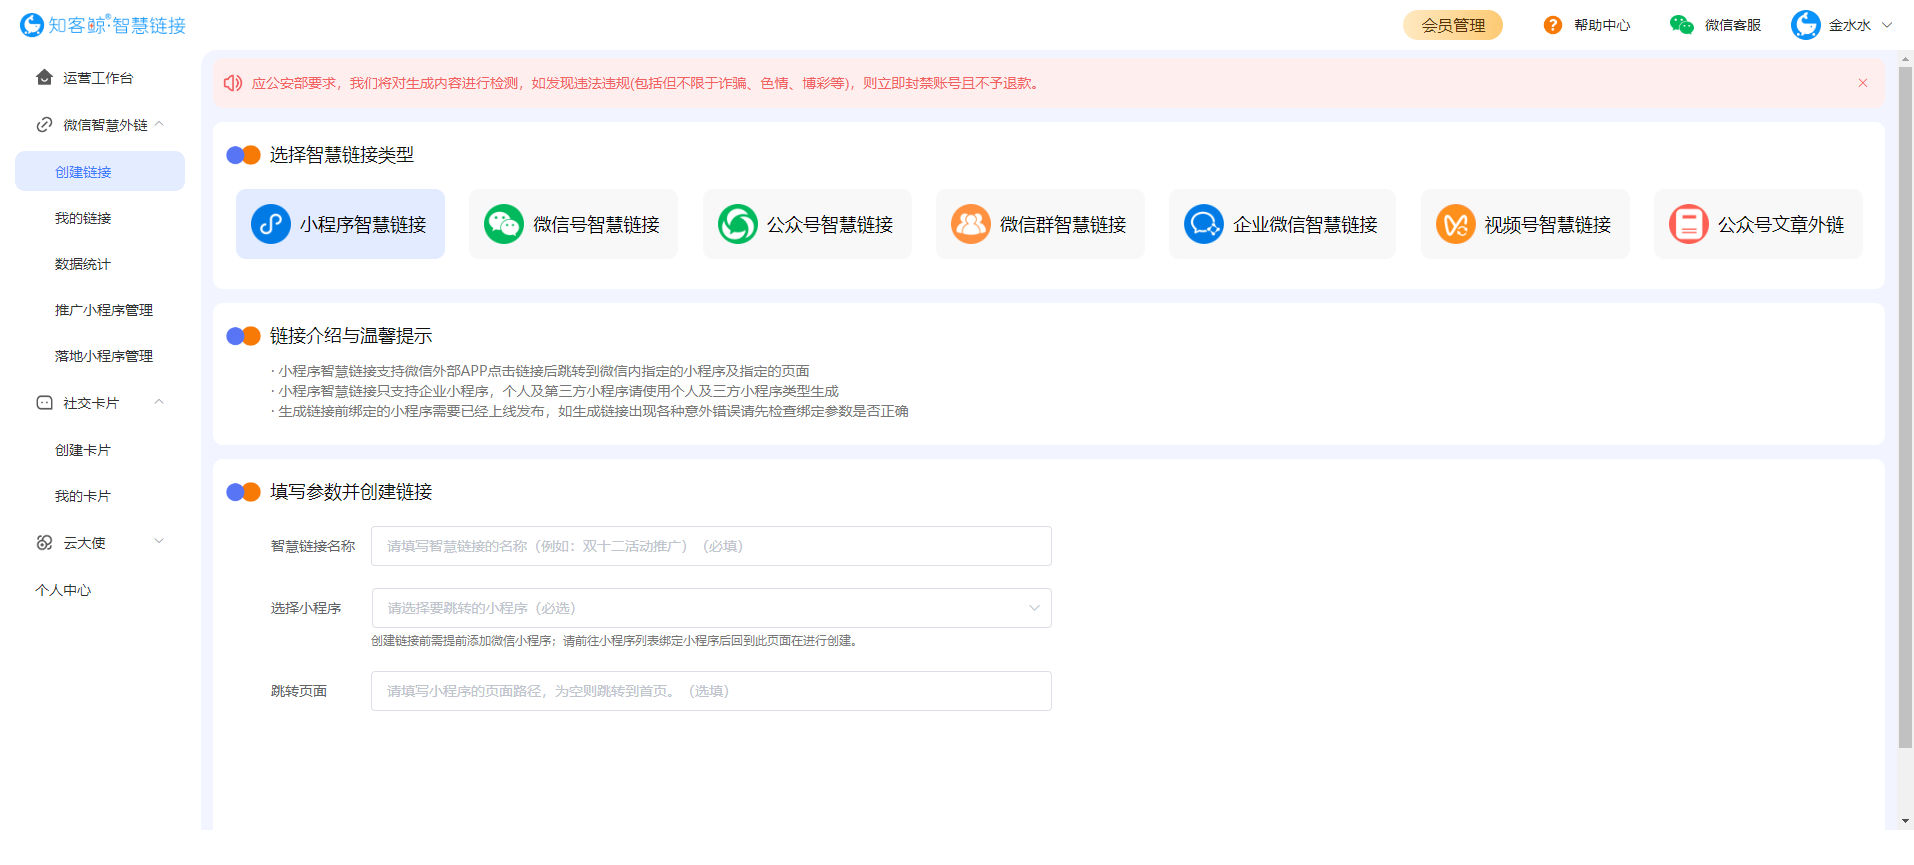Dismiss the red warning notice banner
The height and width of the screenshot is (865, 1914).
pyautogui.click(x=1862, y=83)
